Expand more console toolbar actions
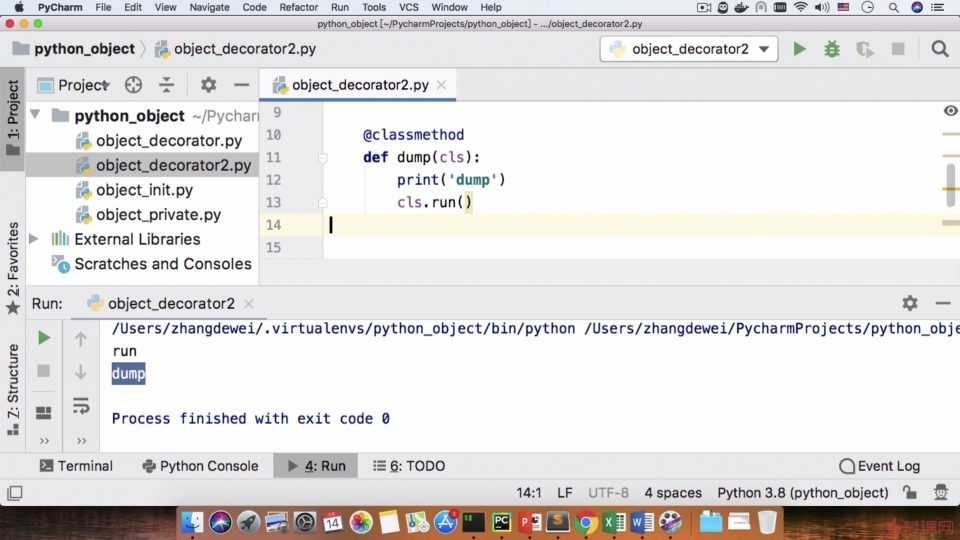960x540 pixels. 81,441
